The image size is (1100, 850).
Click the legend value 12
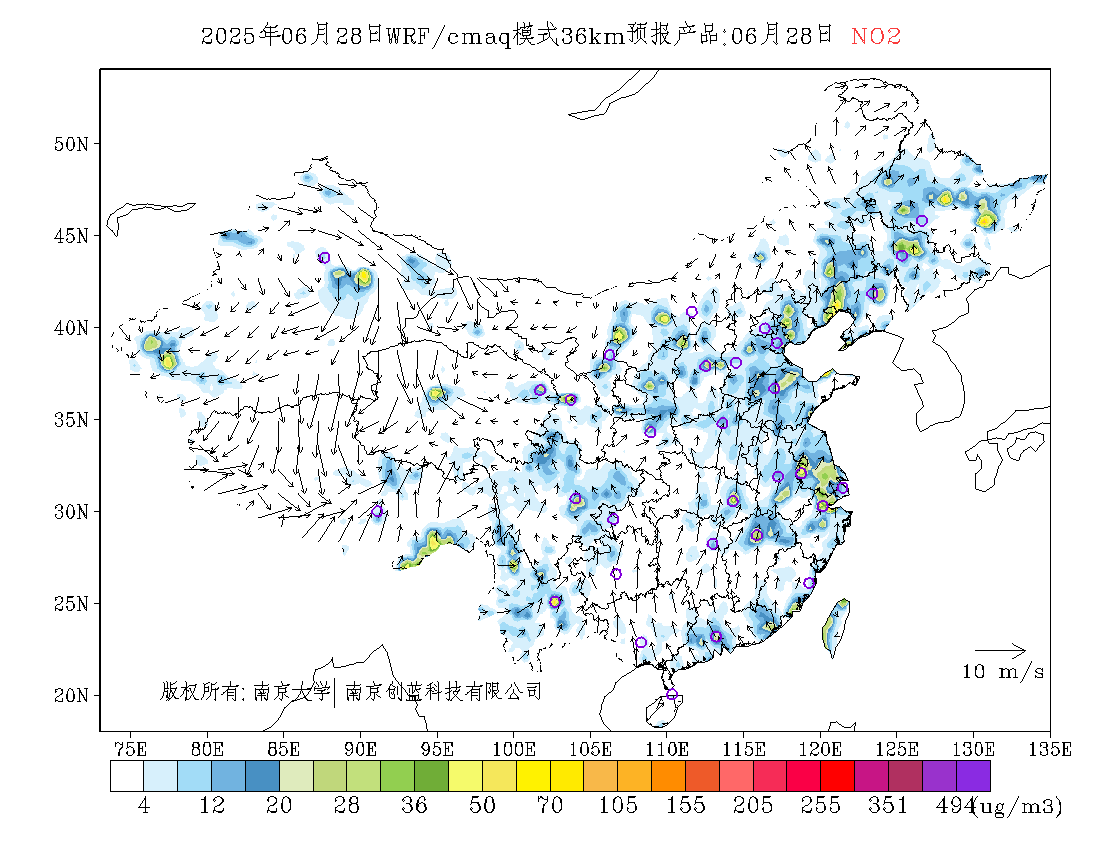pos(211,805)
